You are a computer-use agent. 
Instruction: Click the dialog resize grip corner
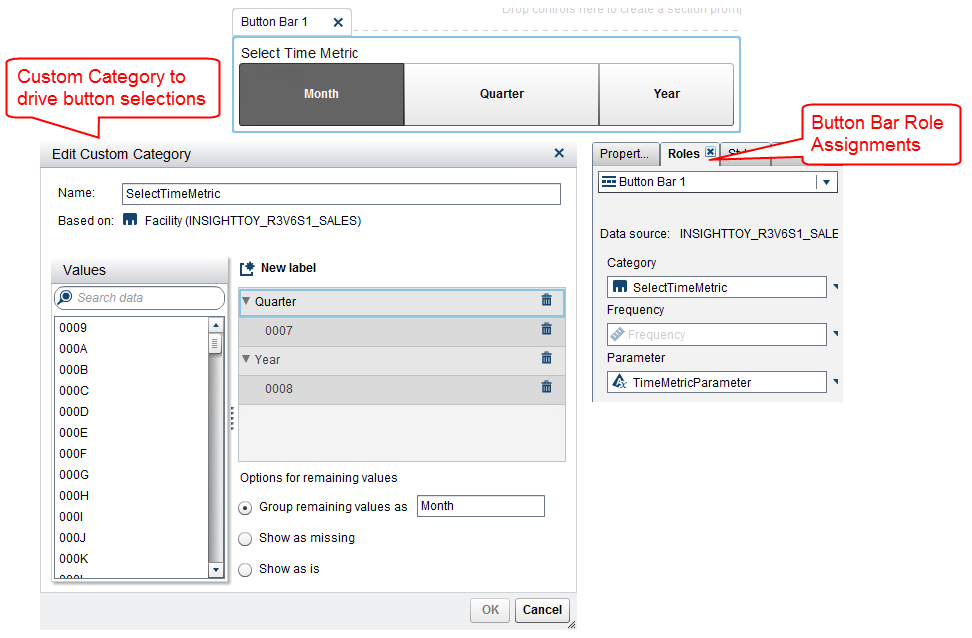(x=572, y=624)
